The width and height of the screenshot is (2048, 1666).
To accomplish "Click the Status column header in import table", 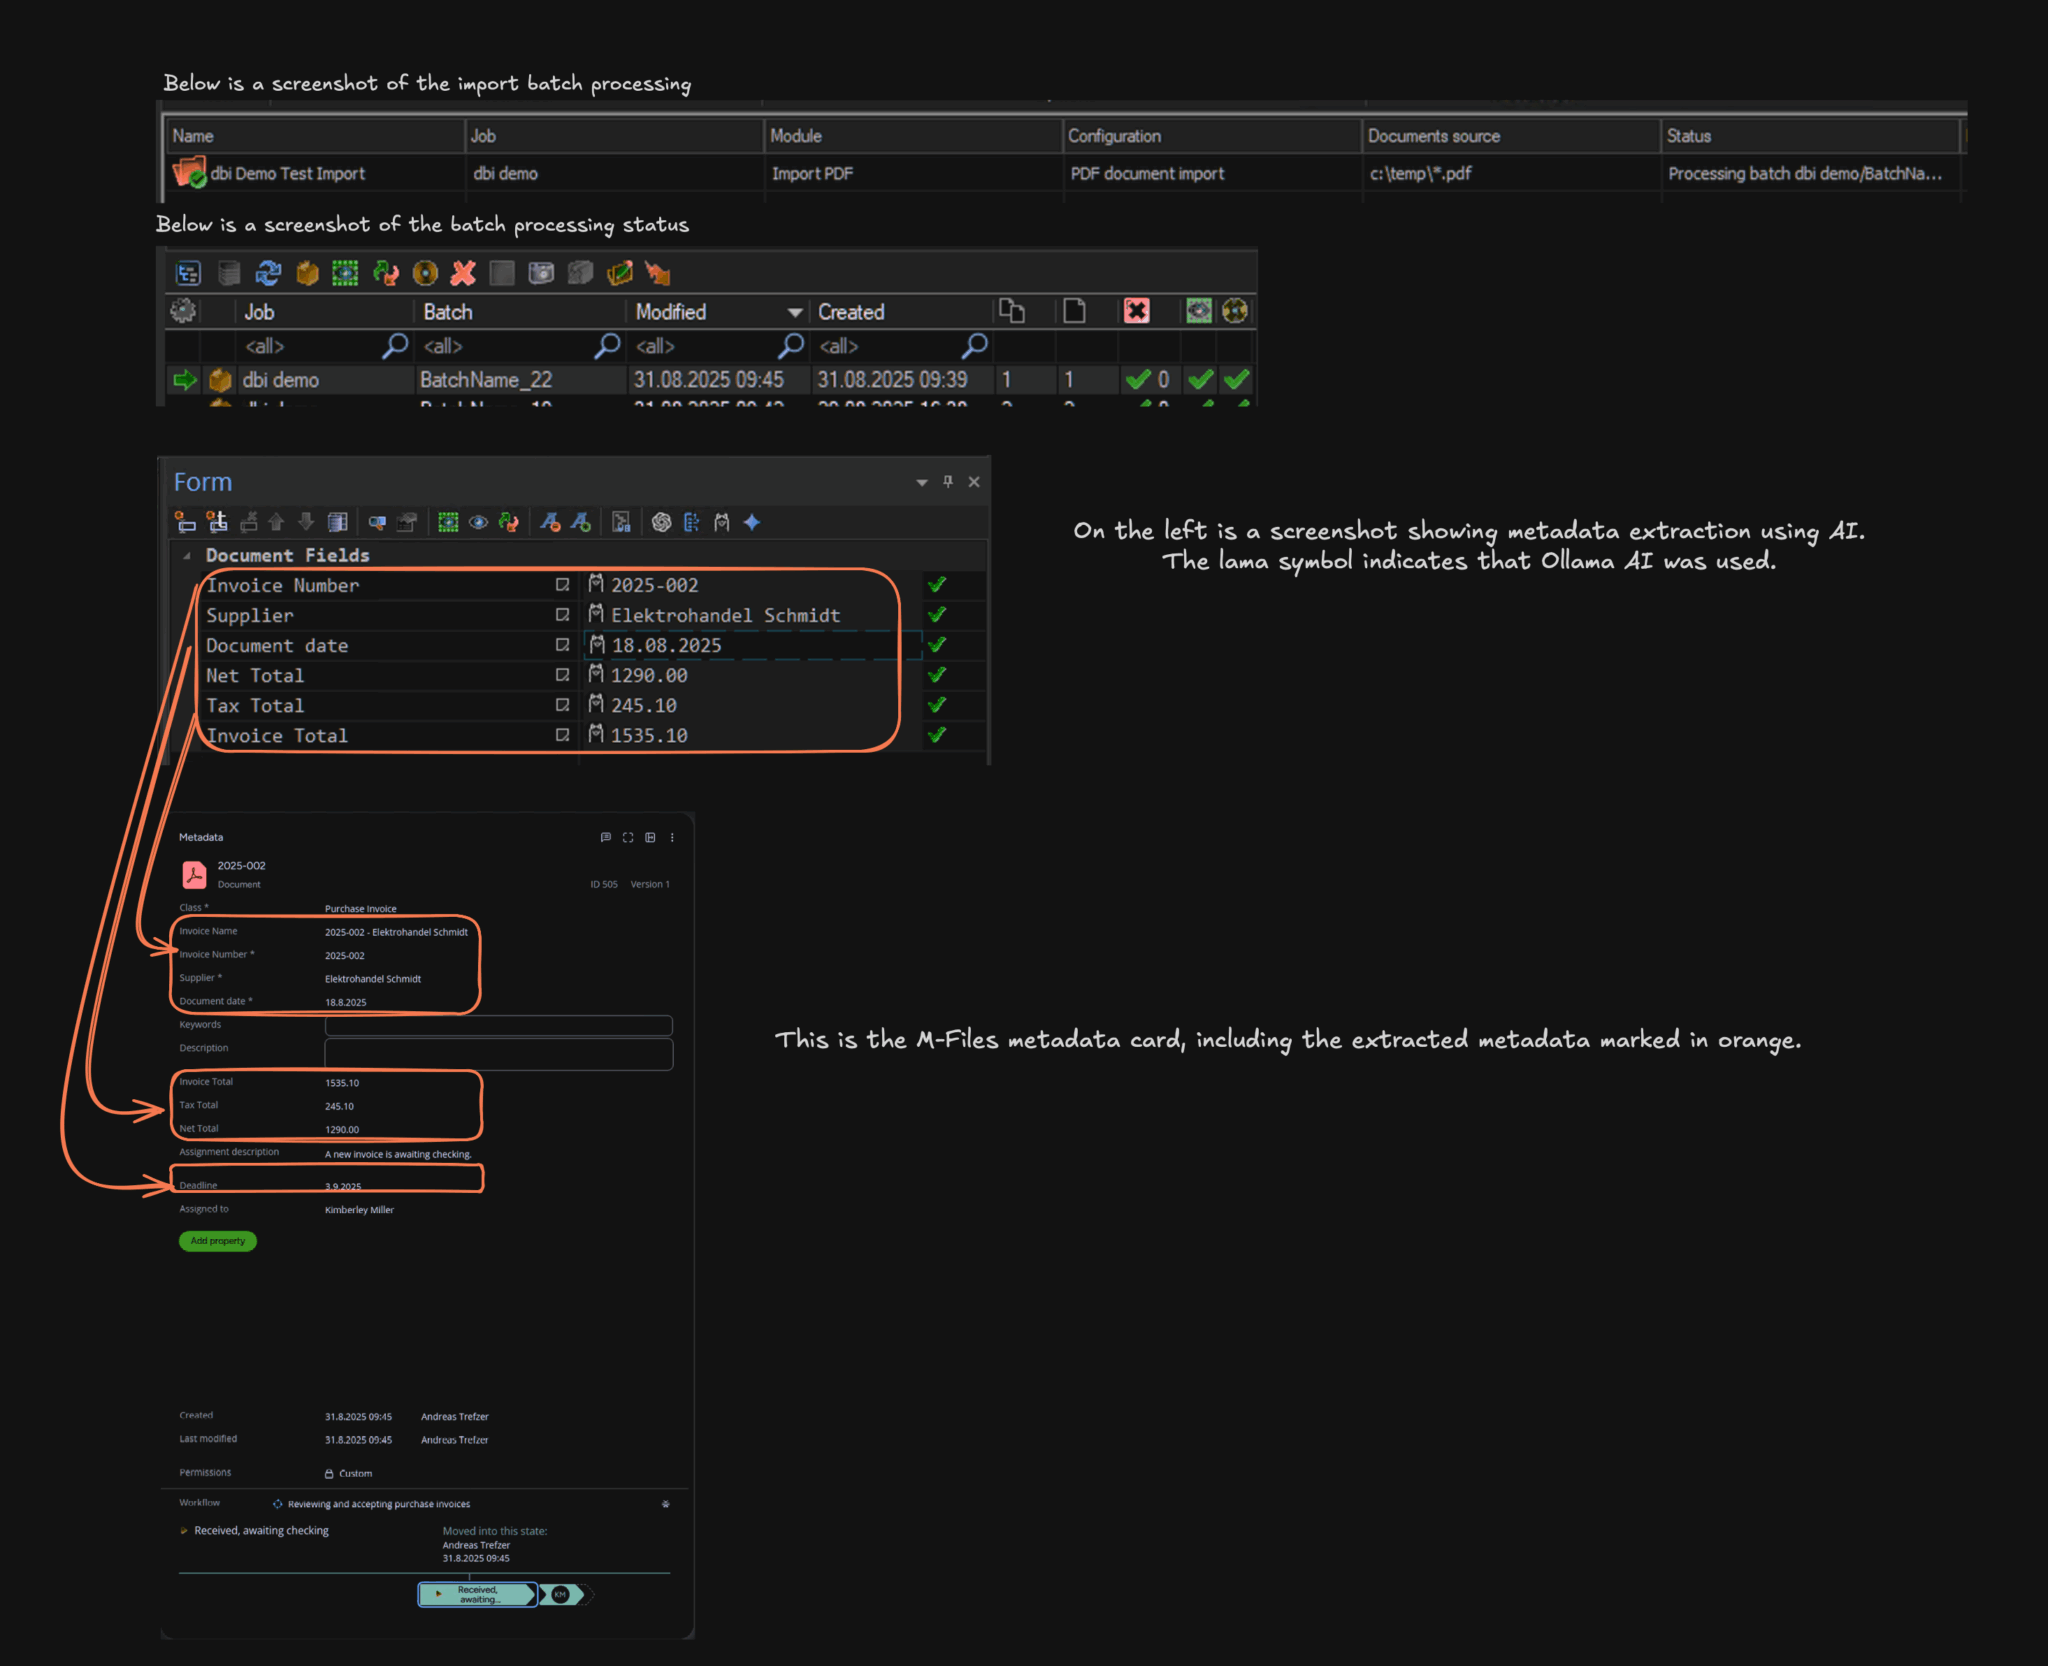I will pos(1810,136).
